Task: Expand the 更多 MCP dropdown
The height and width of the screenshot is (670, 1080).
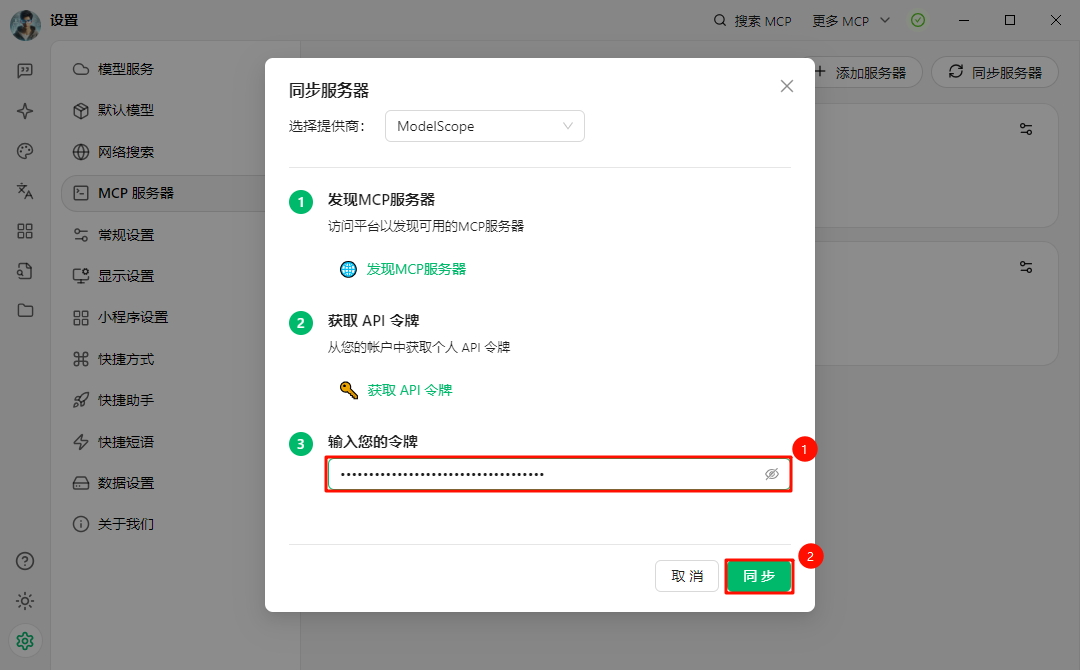Action: pos(850,20)
